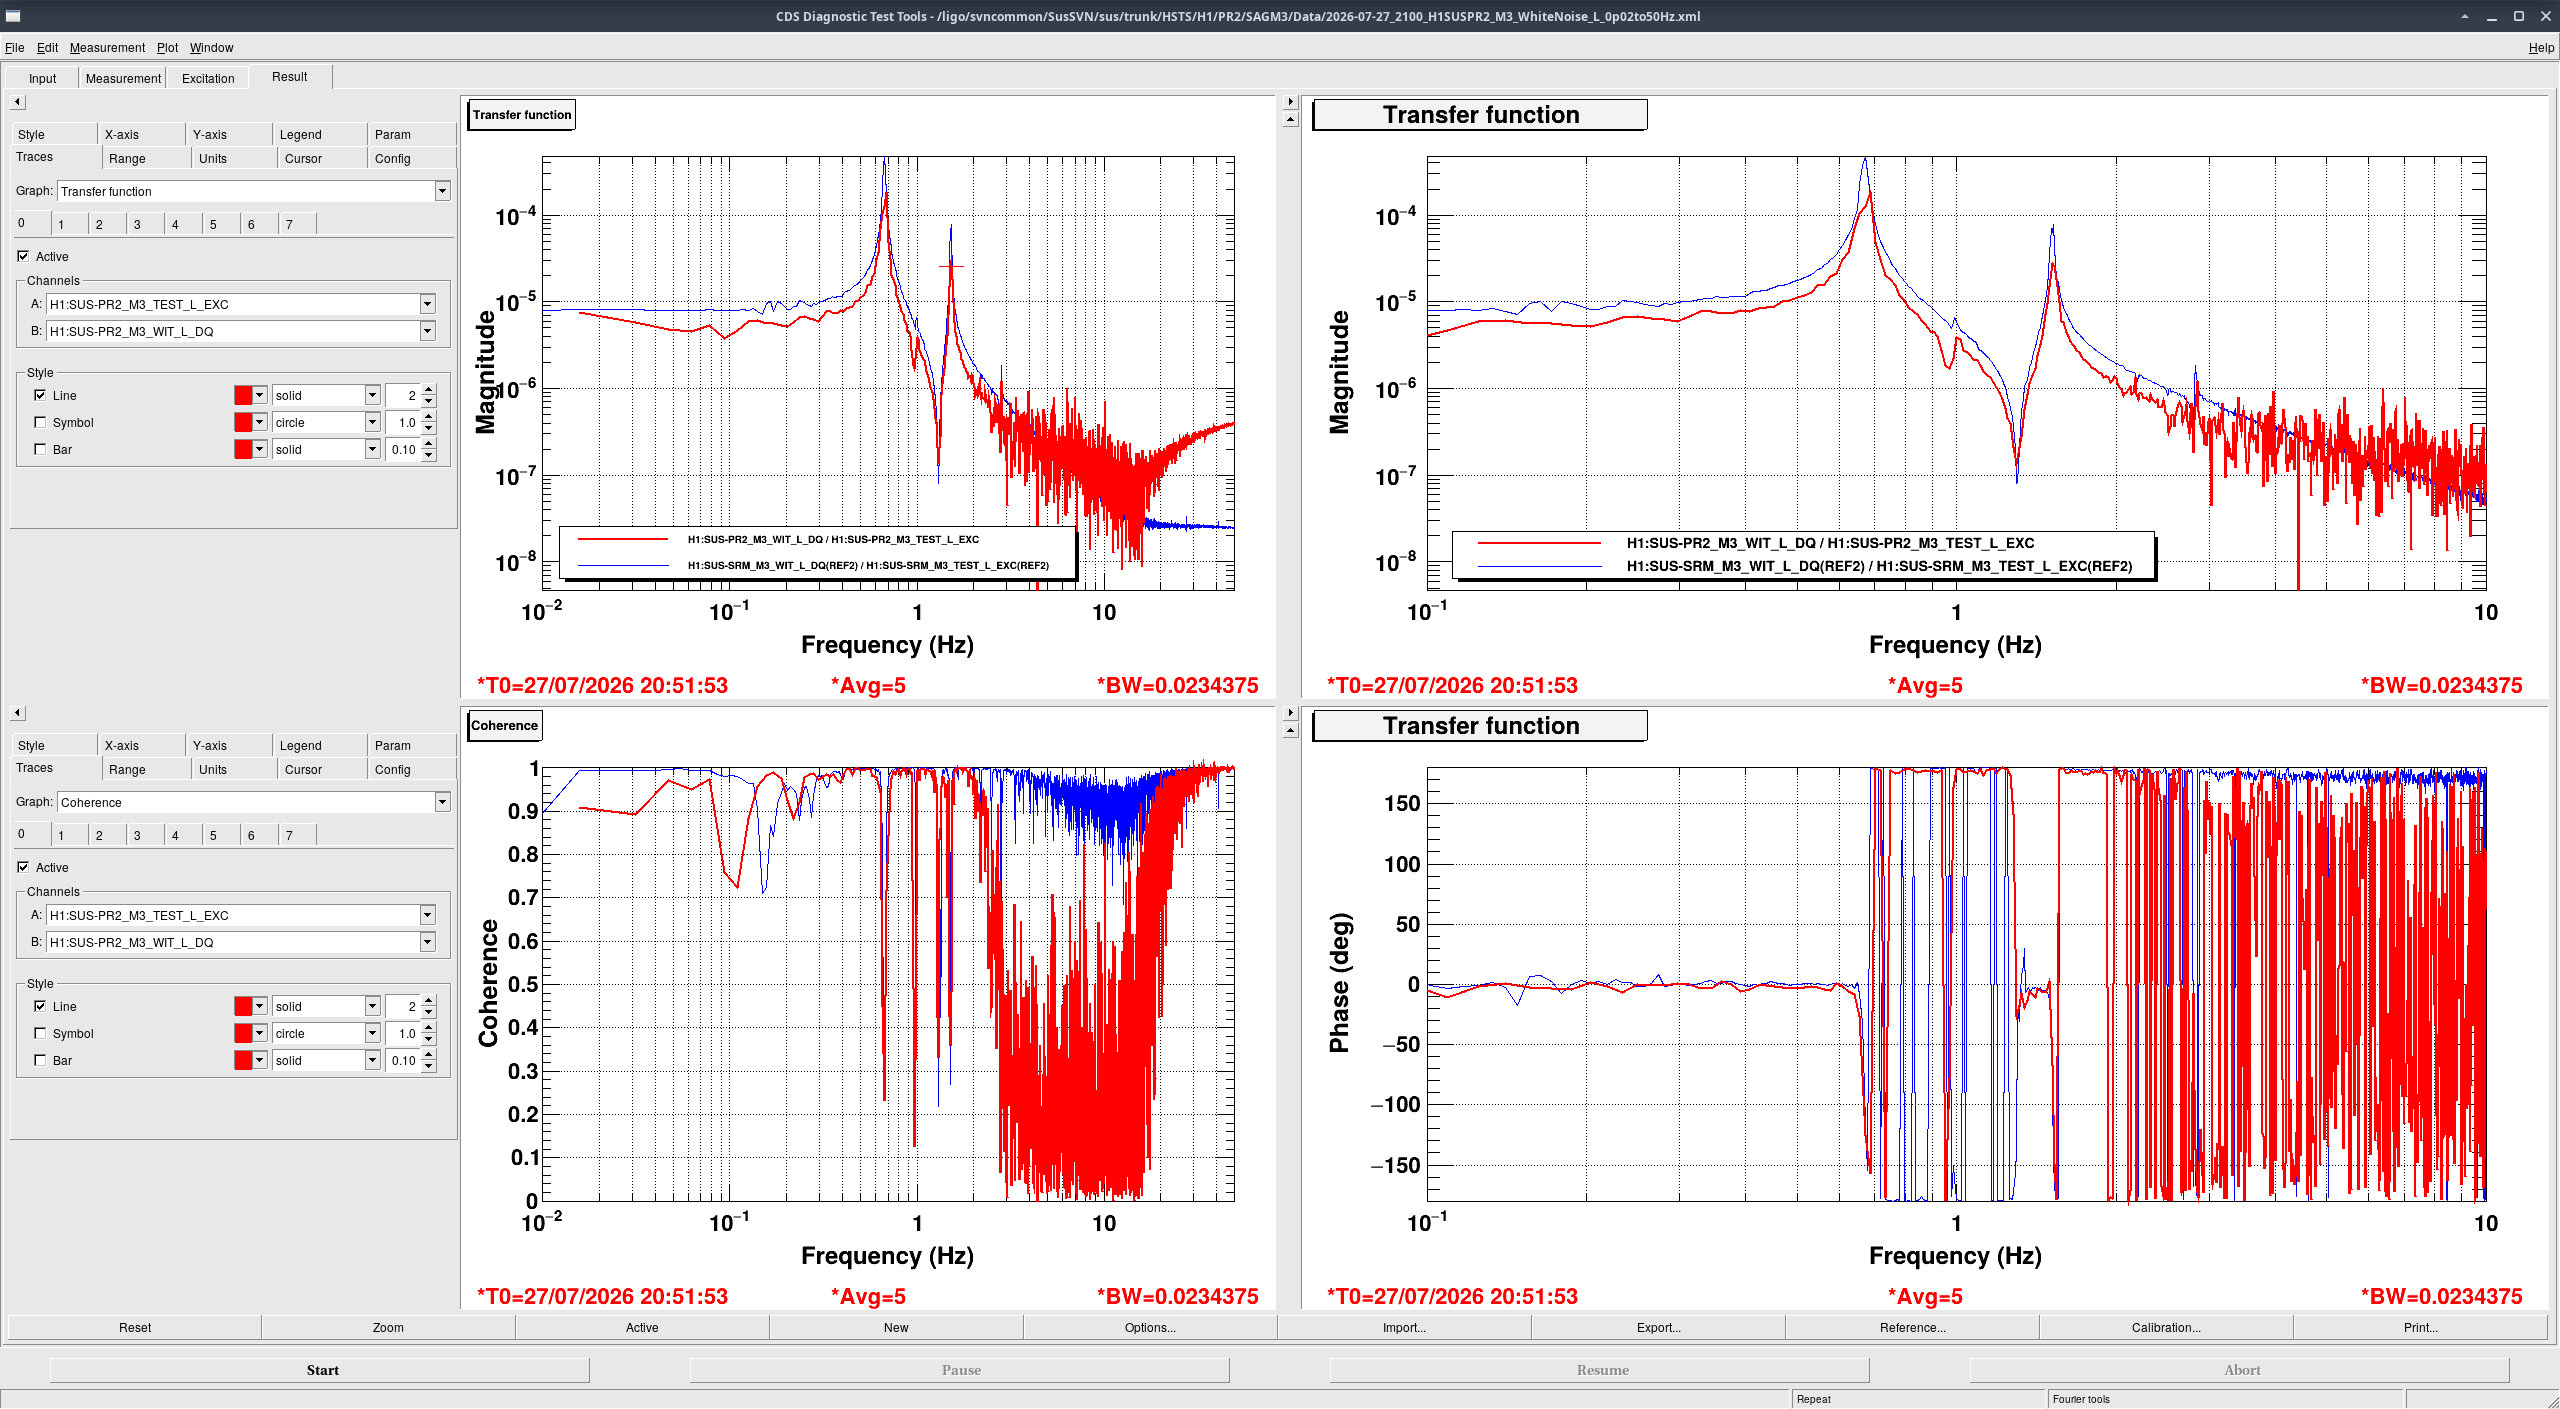
Task: Increase upper Line width stepper
Action: click(x=429, y=390)
